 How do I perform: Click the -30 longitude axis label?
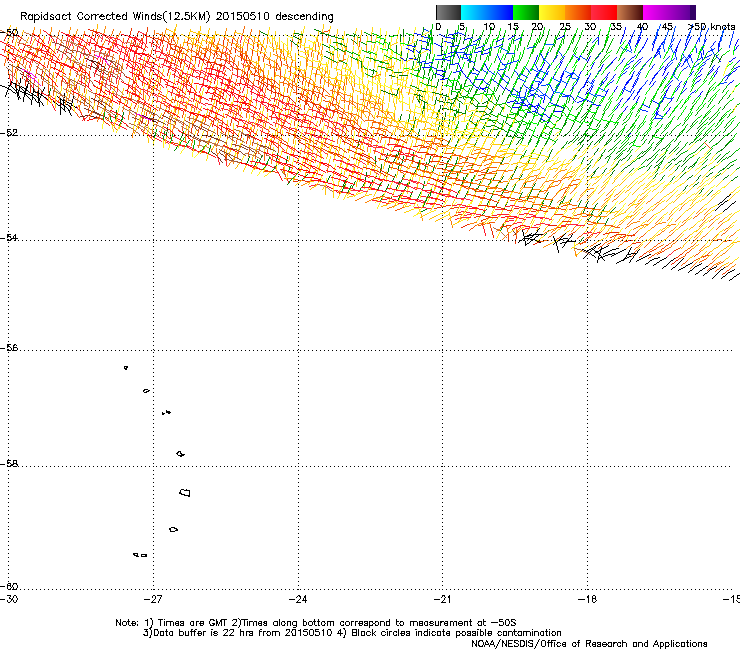click(x=9, y=599)
